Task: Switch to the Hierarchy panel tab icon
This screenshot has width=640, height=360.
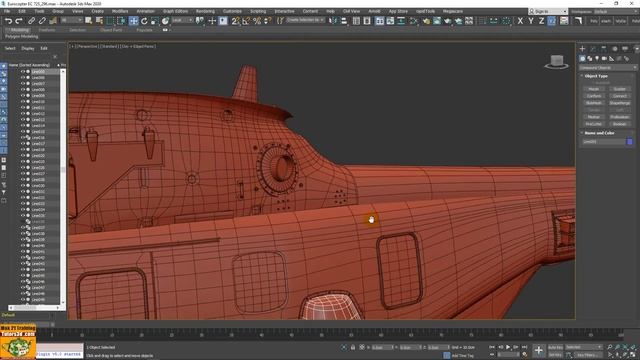Action: point(604,49)
